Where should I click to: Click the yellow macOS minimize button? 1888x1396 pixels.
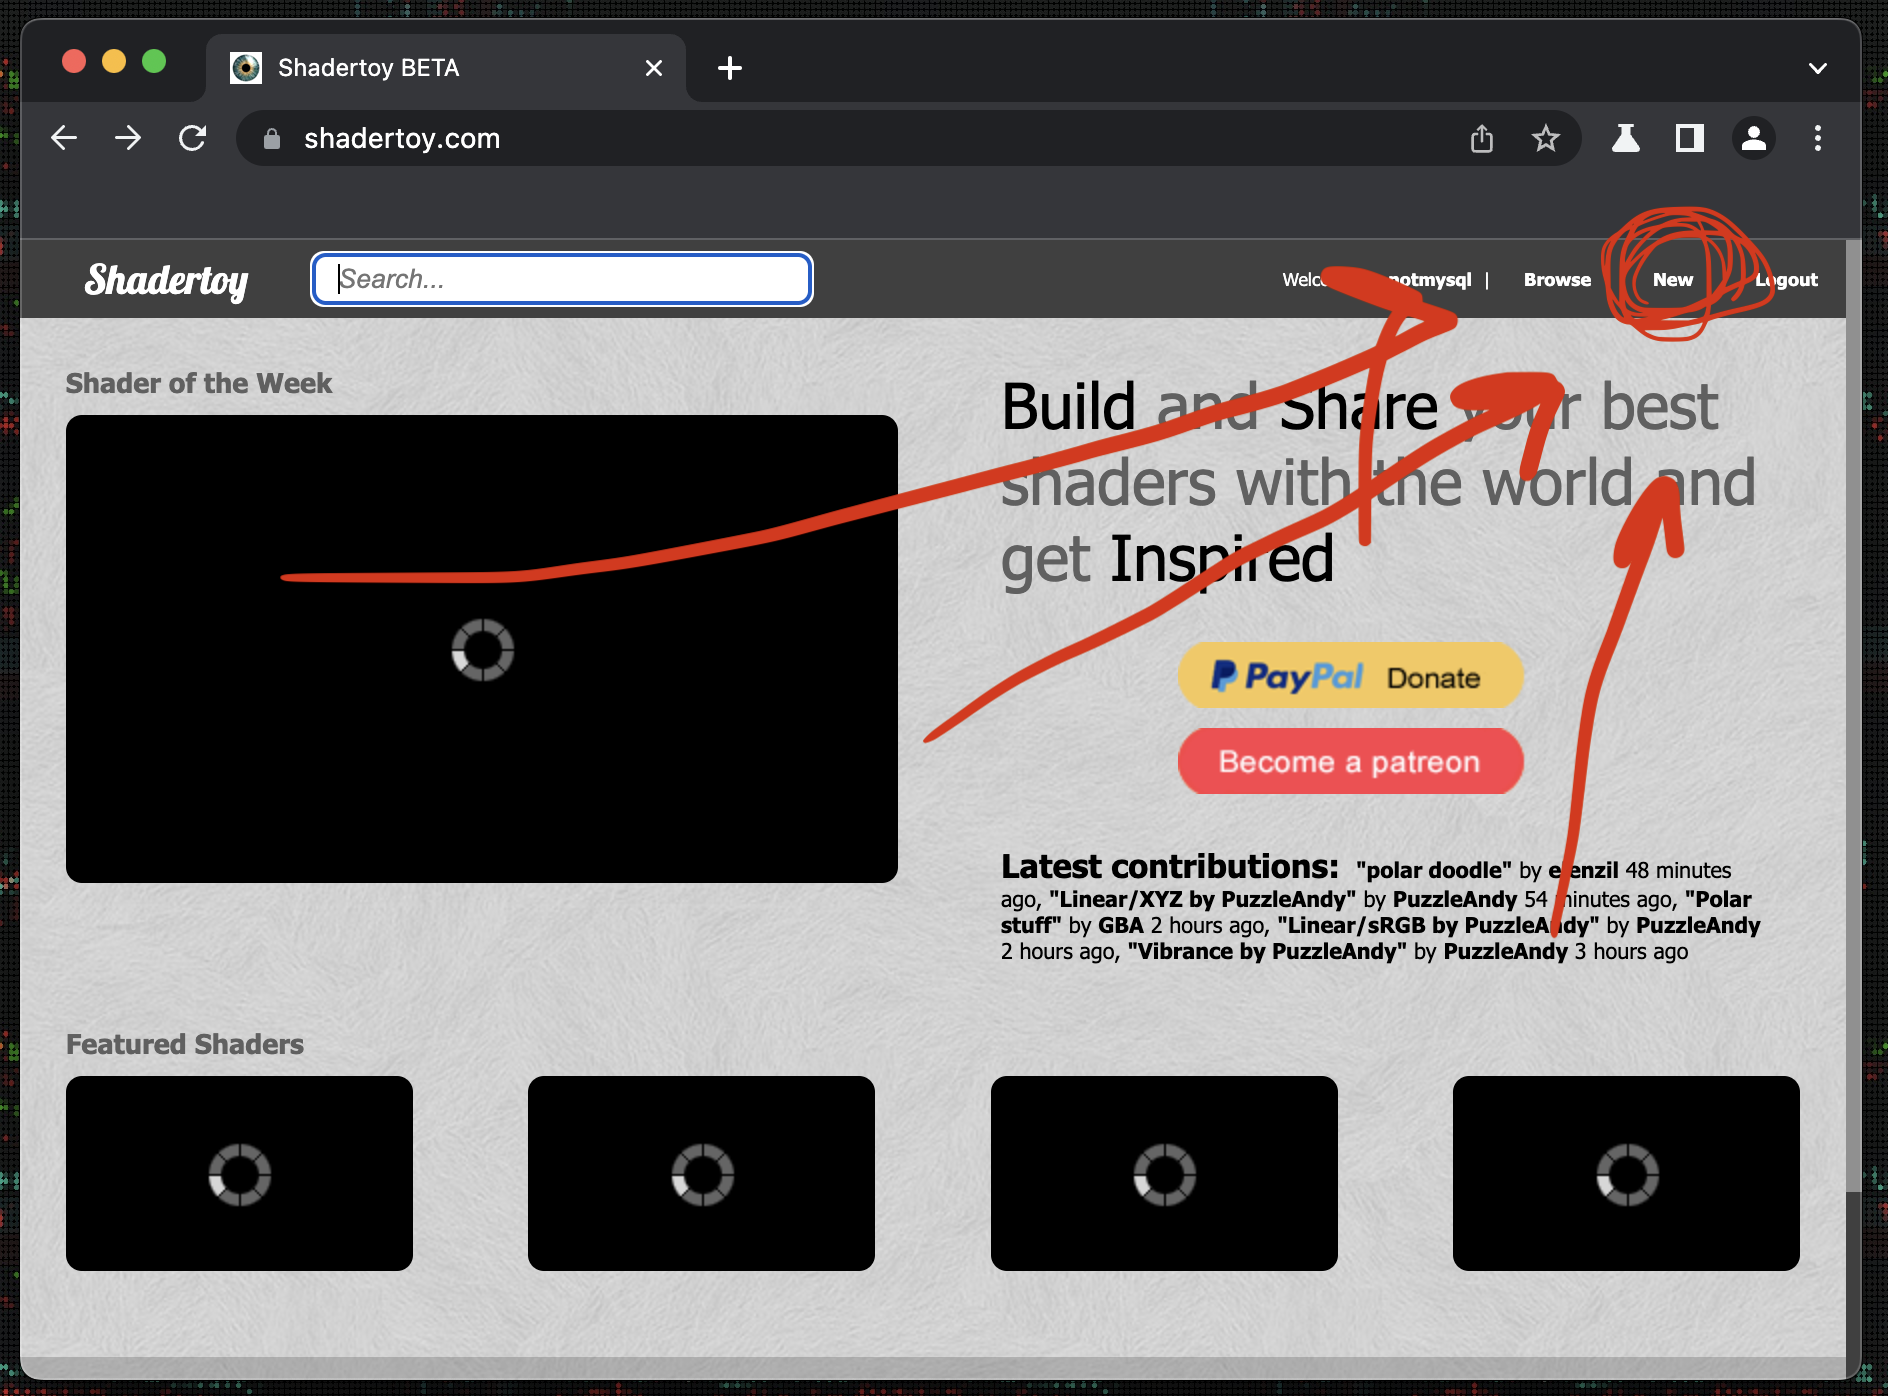[114, 61]
